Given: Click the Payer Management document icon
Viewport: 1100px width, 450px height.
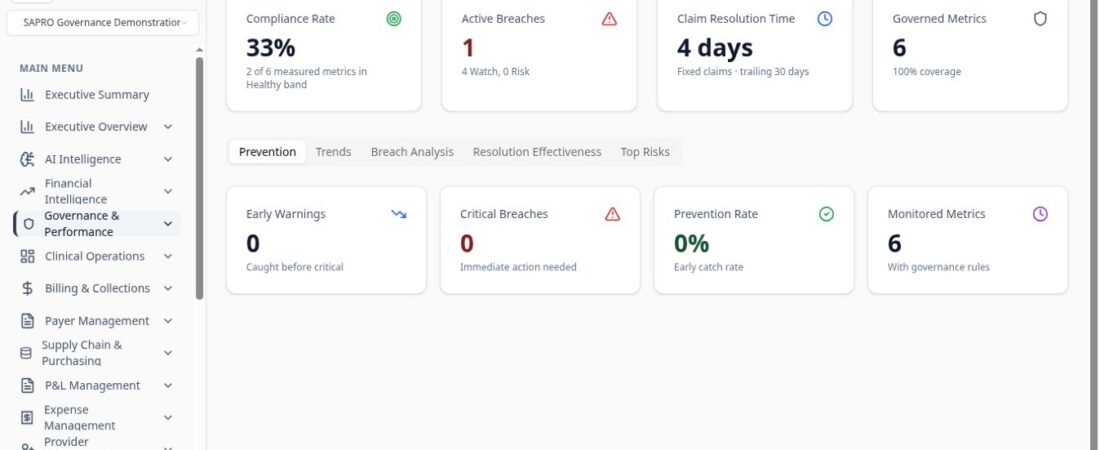Looking at the screenshot, I should (27, 321).
